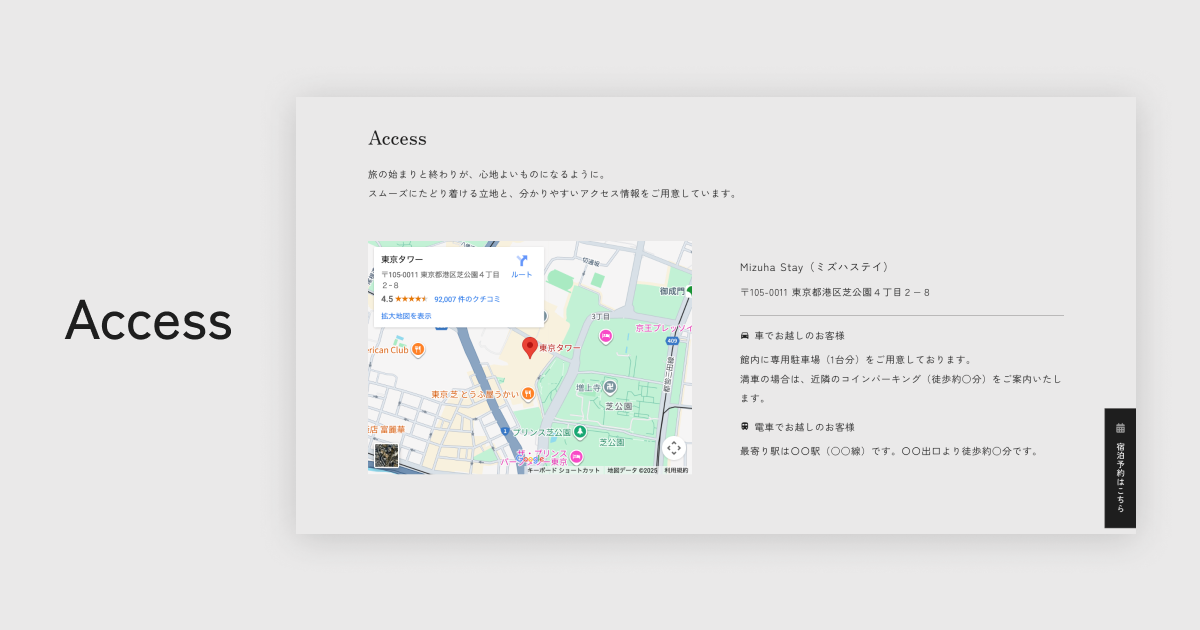The width and height of the screenshot is (1200, 630).
Task: Click the 東京タワー title on the info card
Action: [402, 259]
